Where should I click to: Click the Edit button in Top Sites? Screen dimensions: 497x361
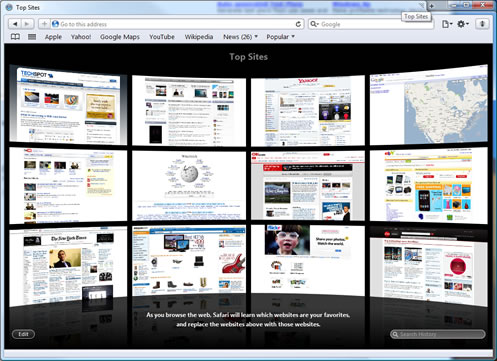[23, 334]
